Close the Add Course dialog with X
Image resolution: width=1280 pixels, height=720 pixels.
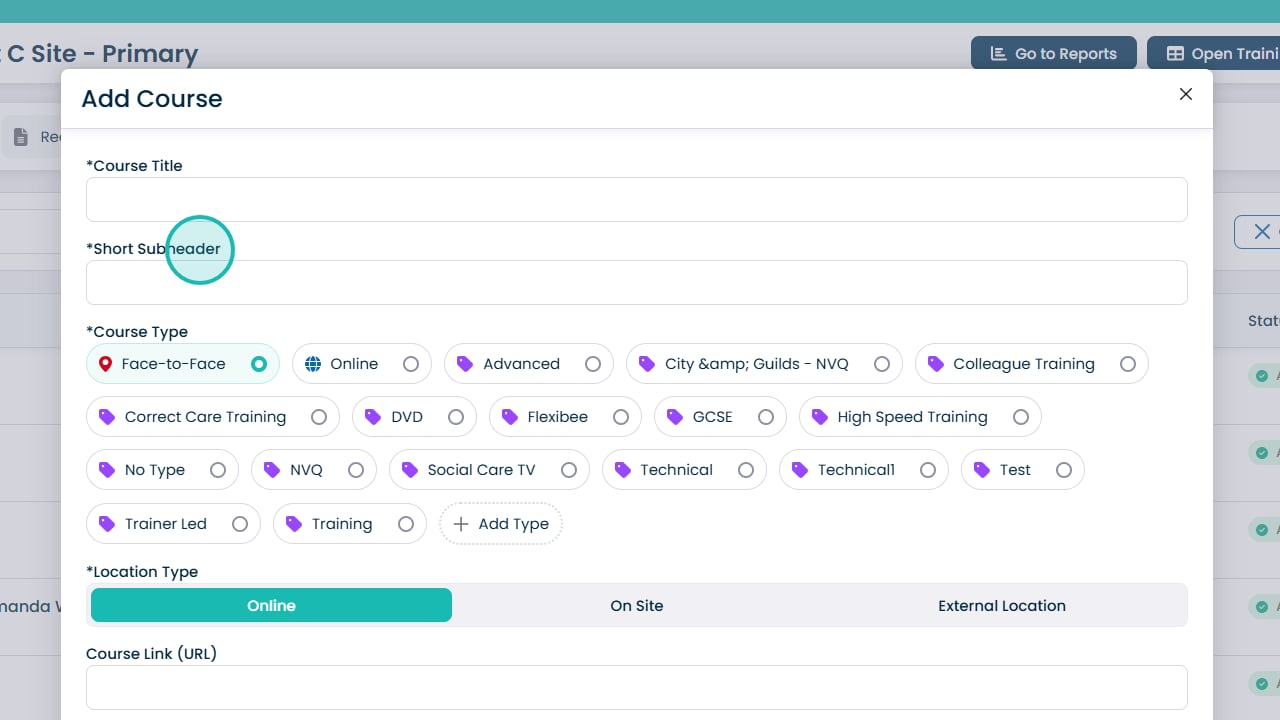(x=1186, y=94)
